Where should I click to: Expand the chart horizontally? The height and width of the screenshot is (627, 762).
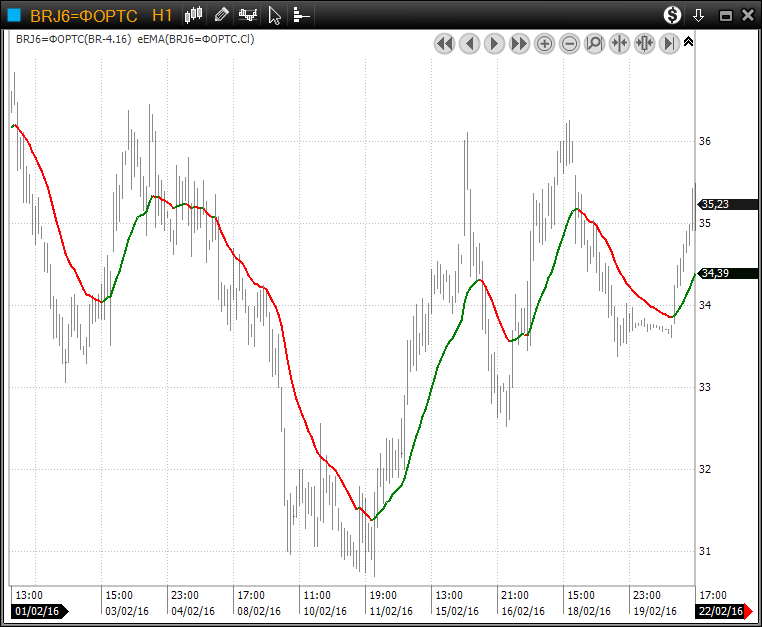click(x=644, y=43)
